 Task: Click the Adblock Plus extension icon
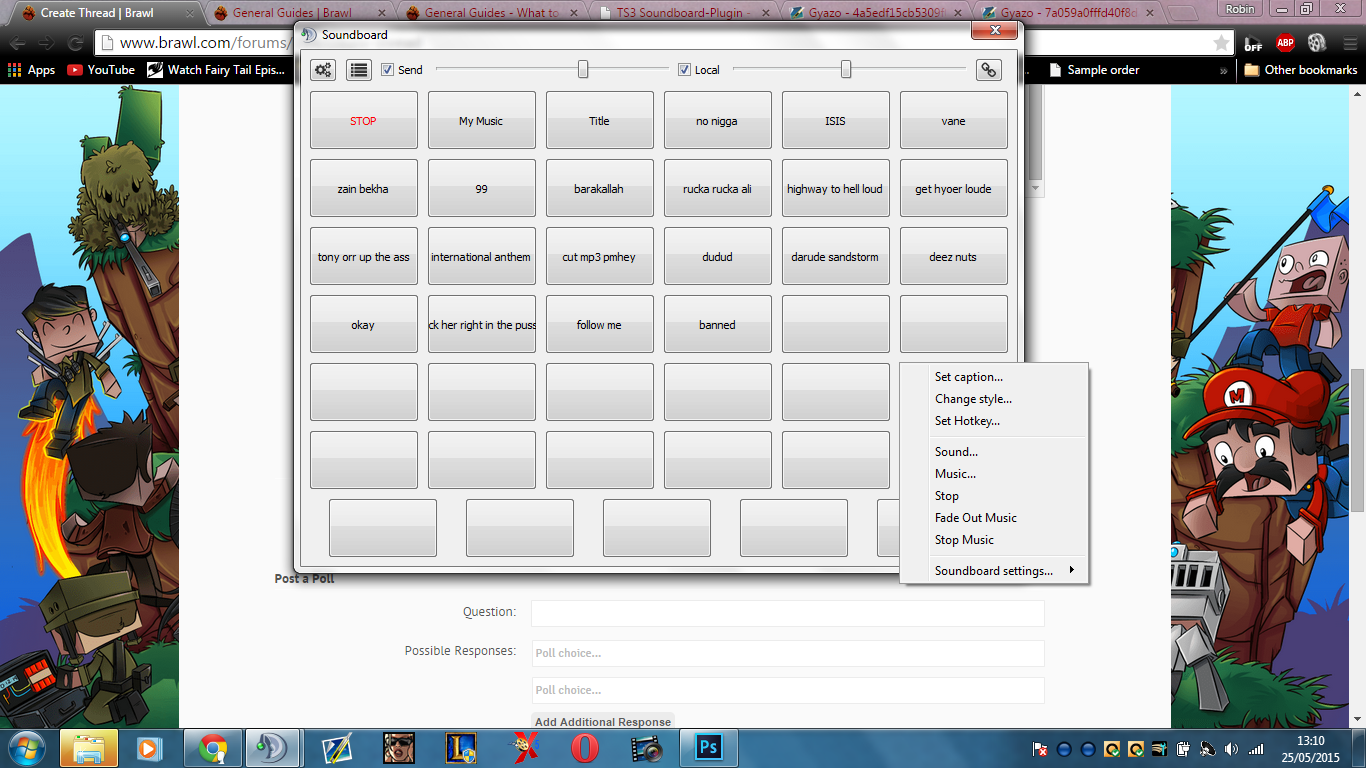coord(1285,43)
